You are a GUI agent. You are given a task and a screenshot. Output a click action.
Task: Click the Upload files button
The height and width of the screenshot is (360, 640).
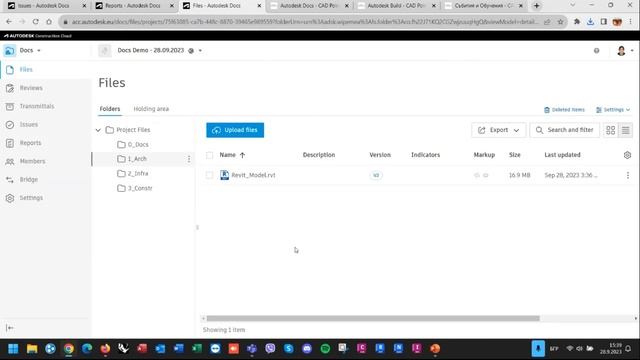coord(235,130)
